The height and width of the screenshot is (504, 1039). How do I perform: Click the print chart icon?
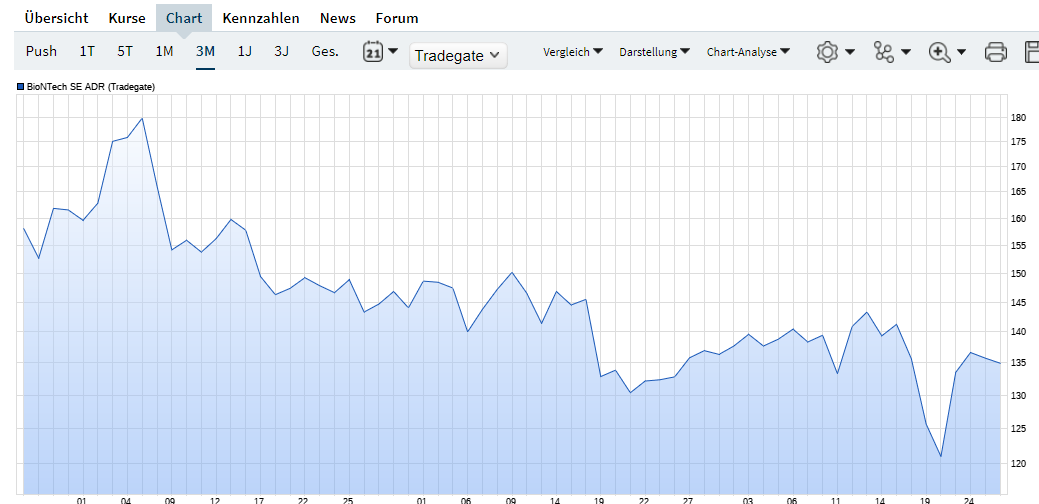point(996,52)
